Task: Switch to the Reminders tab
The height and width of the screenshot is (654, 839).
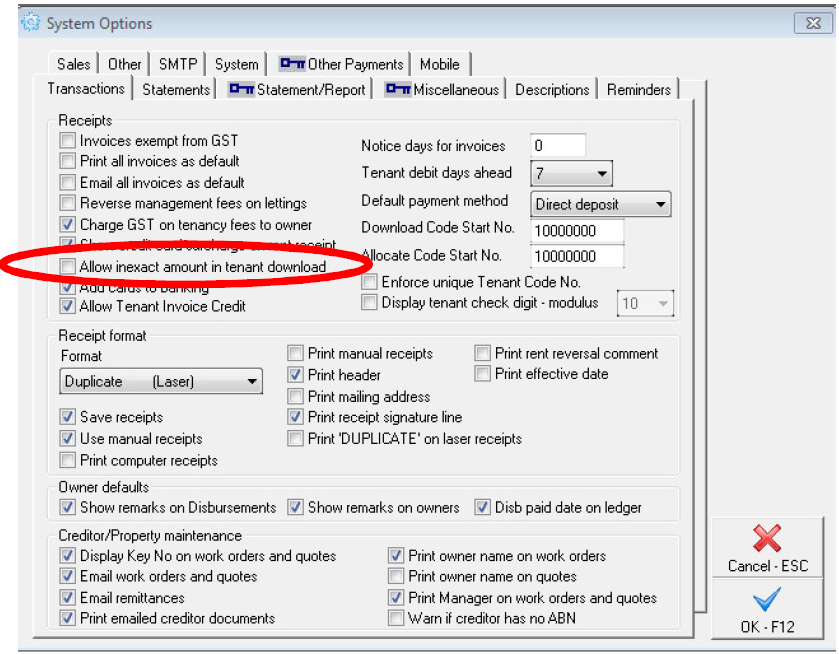Action: point(638,89)
